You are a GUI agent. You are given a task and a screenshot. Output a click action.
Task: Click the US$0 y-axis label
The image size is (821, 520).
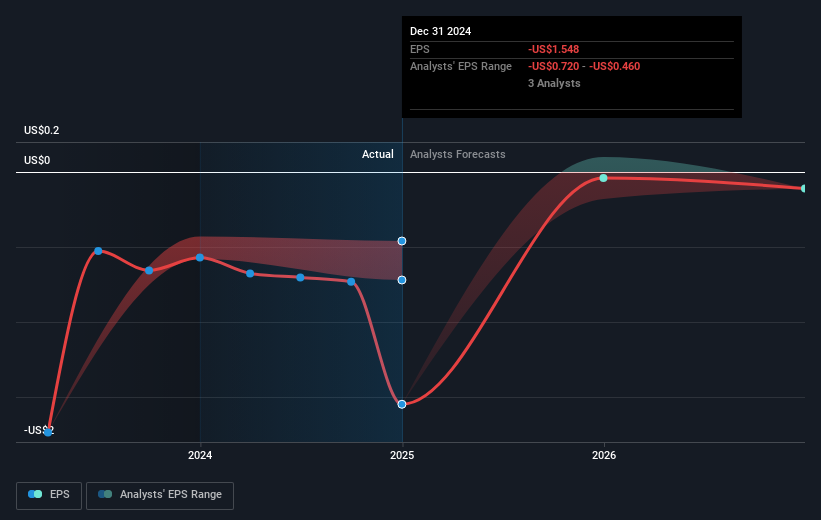(x=37, y=160)
